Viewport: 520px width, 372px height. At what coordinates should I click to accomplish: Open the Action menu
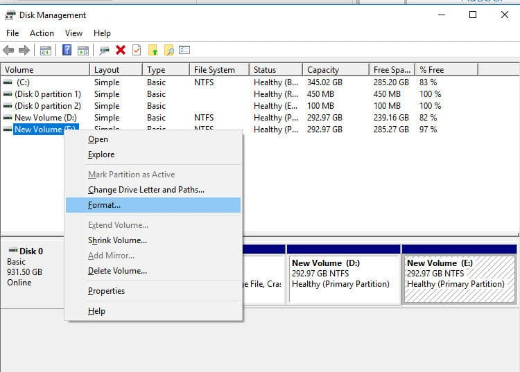42,33
